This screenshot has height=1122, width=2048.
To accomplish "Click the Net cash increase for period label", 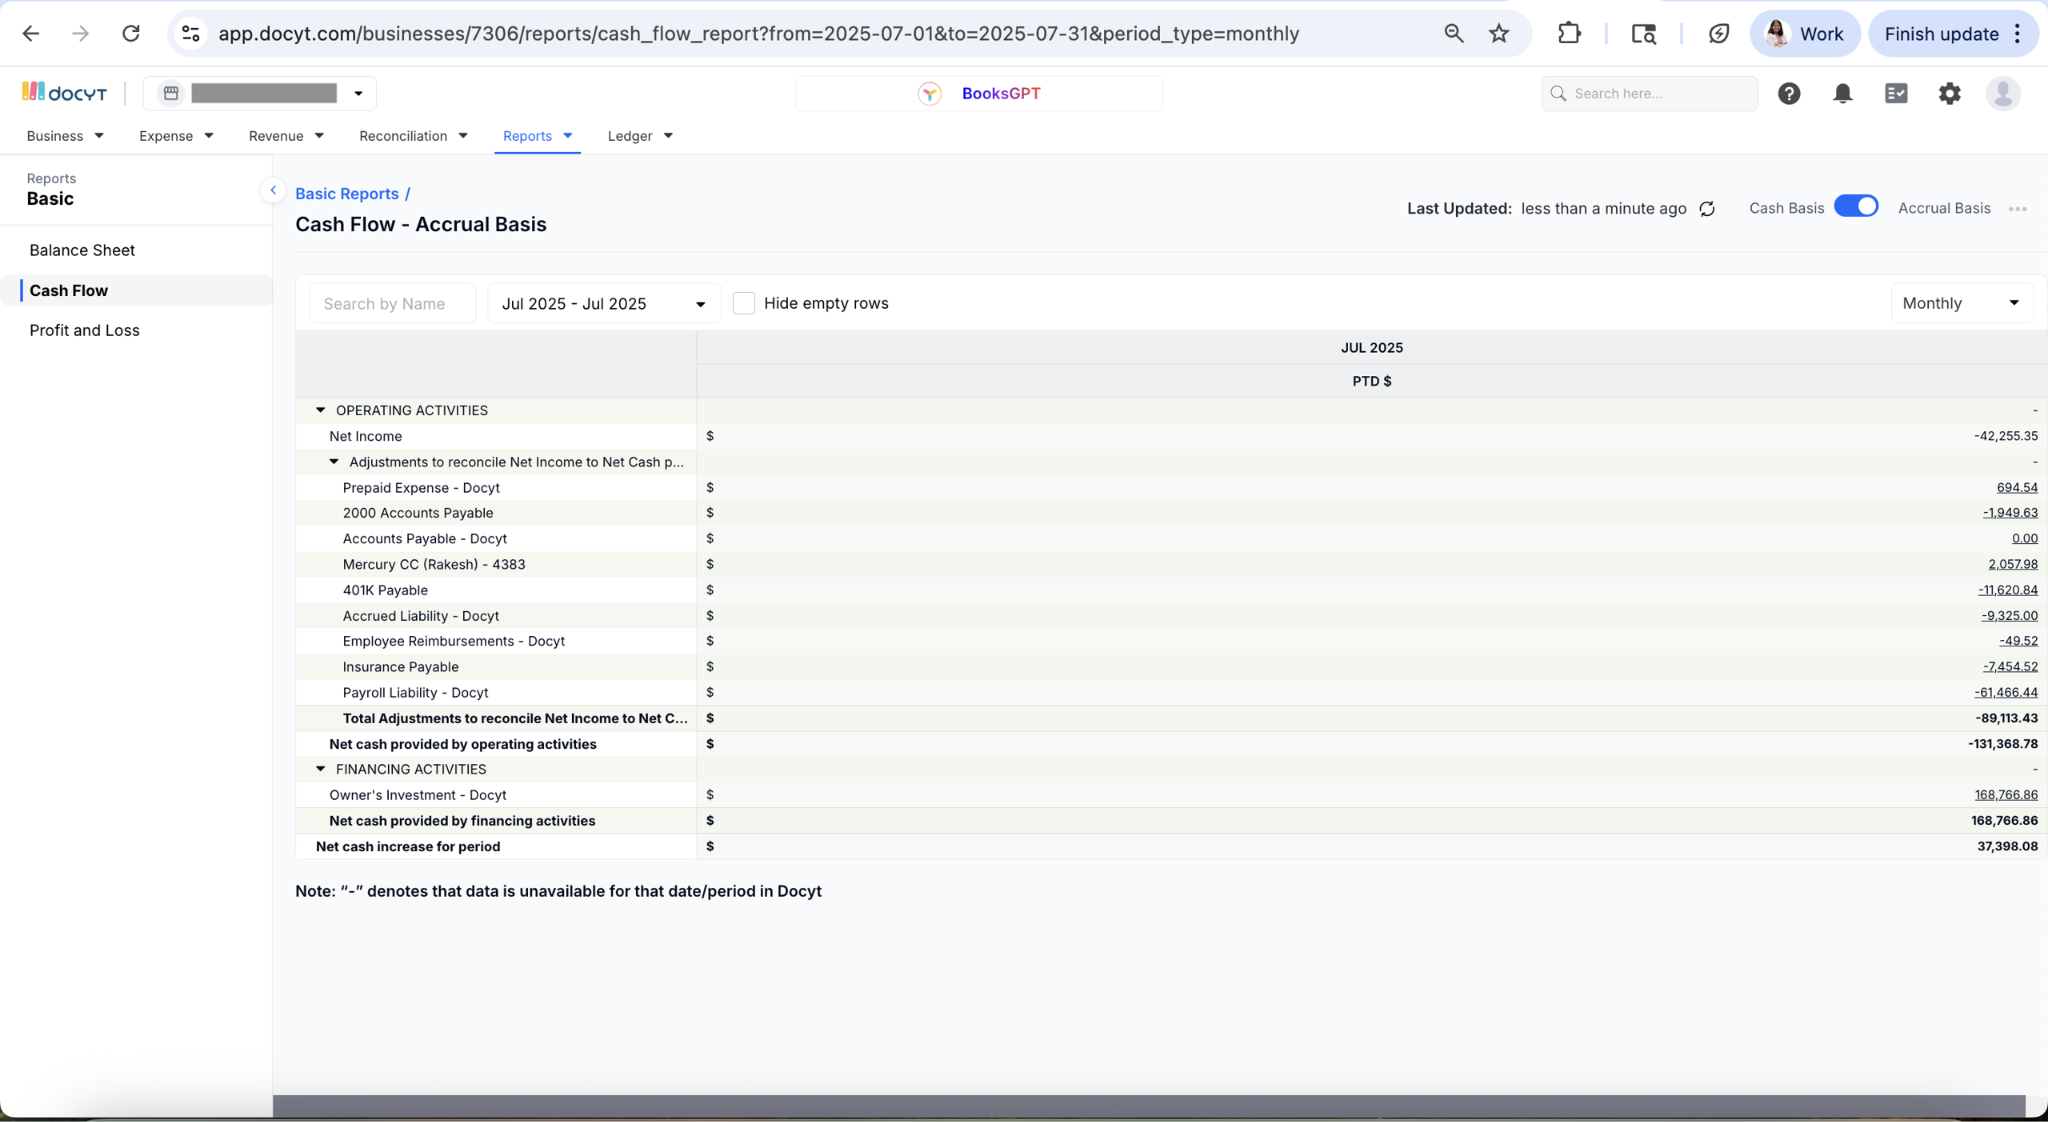I will 408,846.
